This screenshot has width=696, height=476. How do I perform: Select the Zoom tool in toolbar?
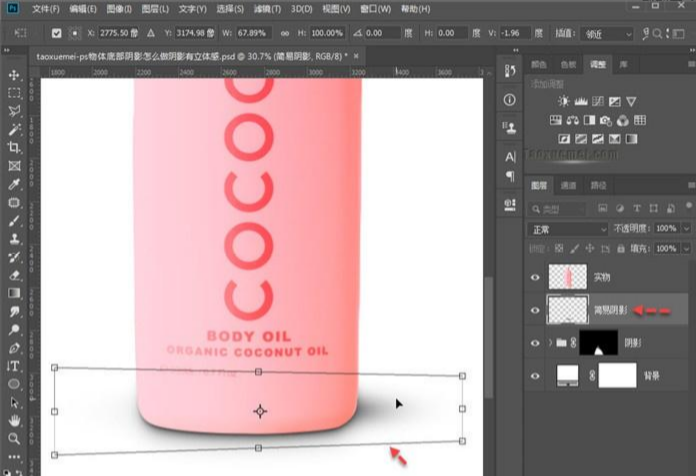14,439
